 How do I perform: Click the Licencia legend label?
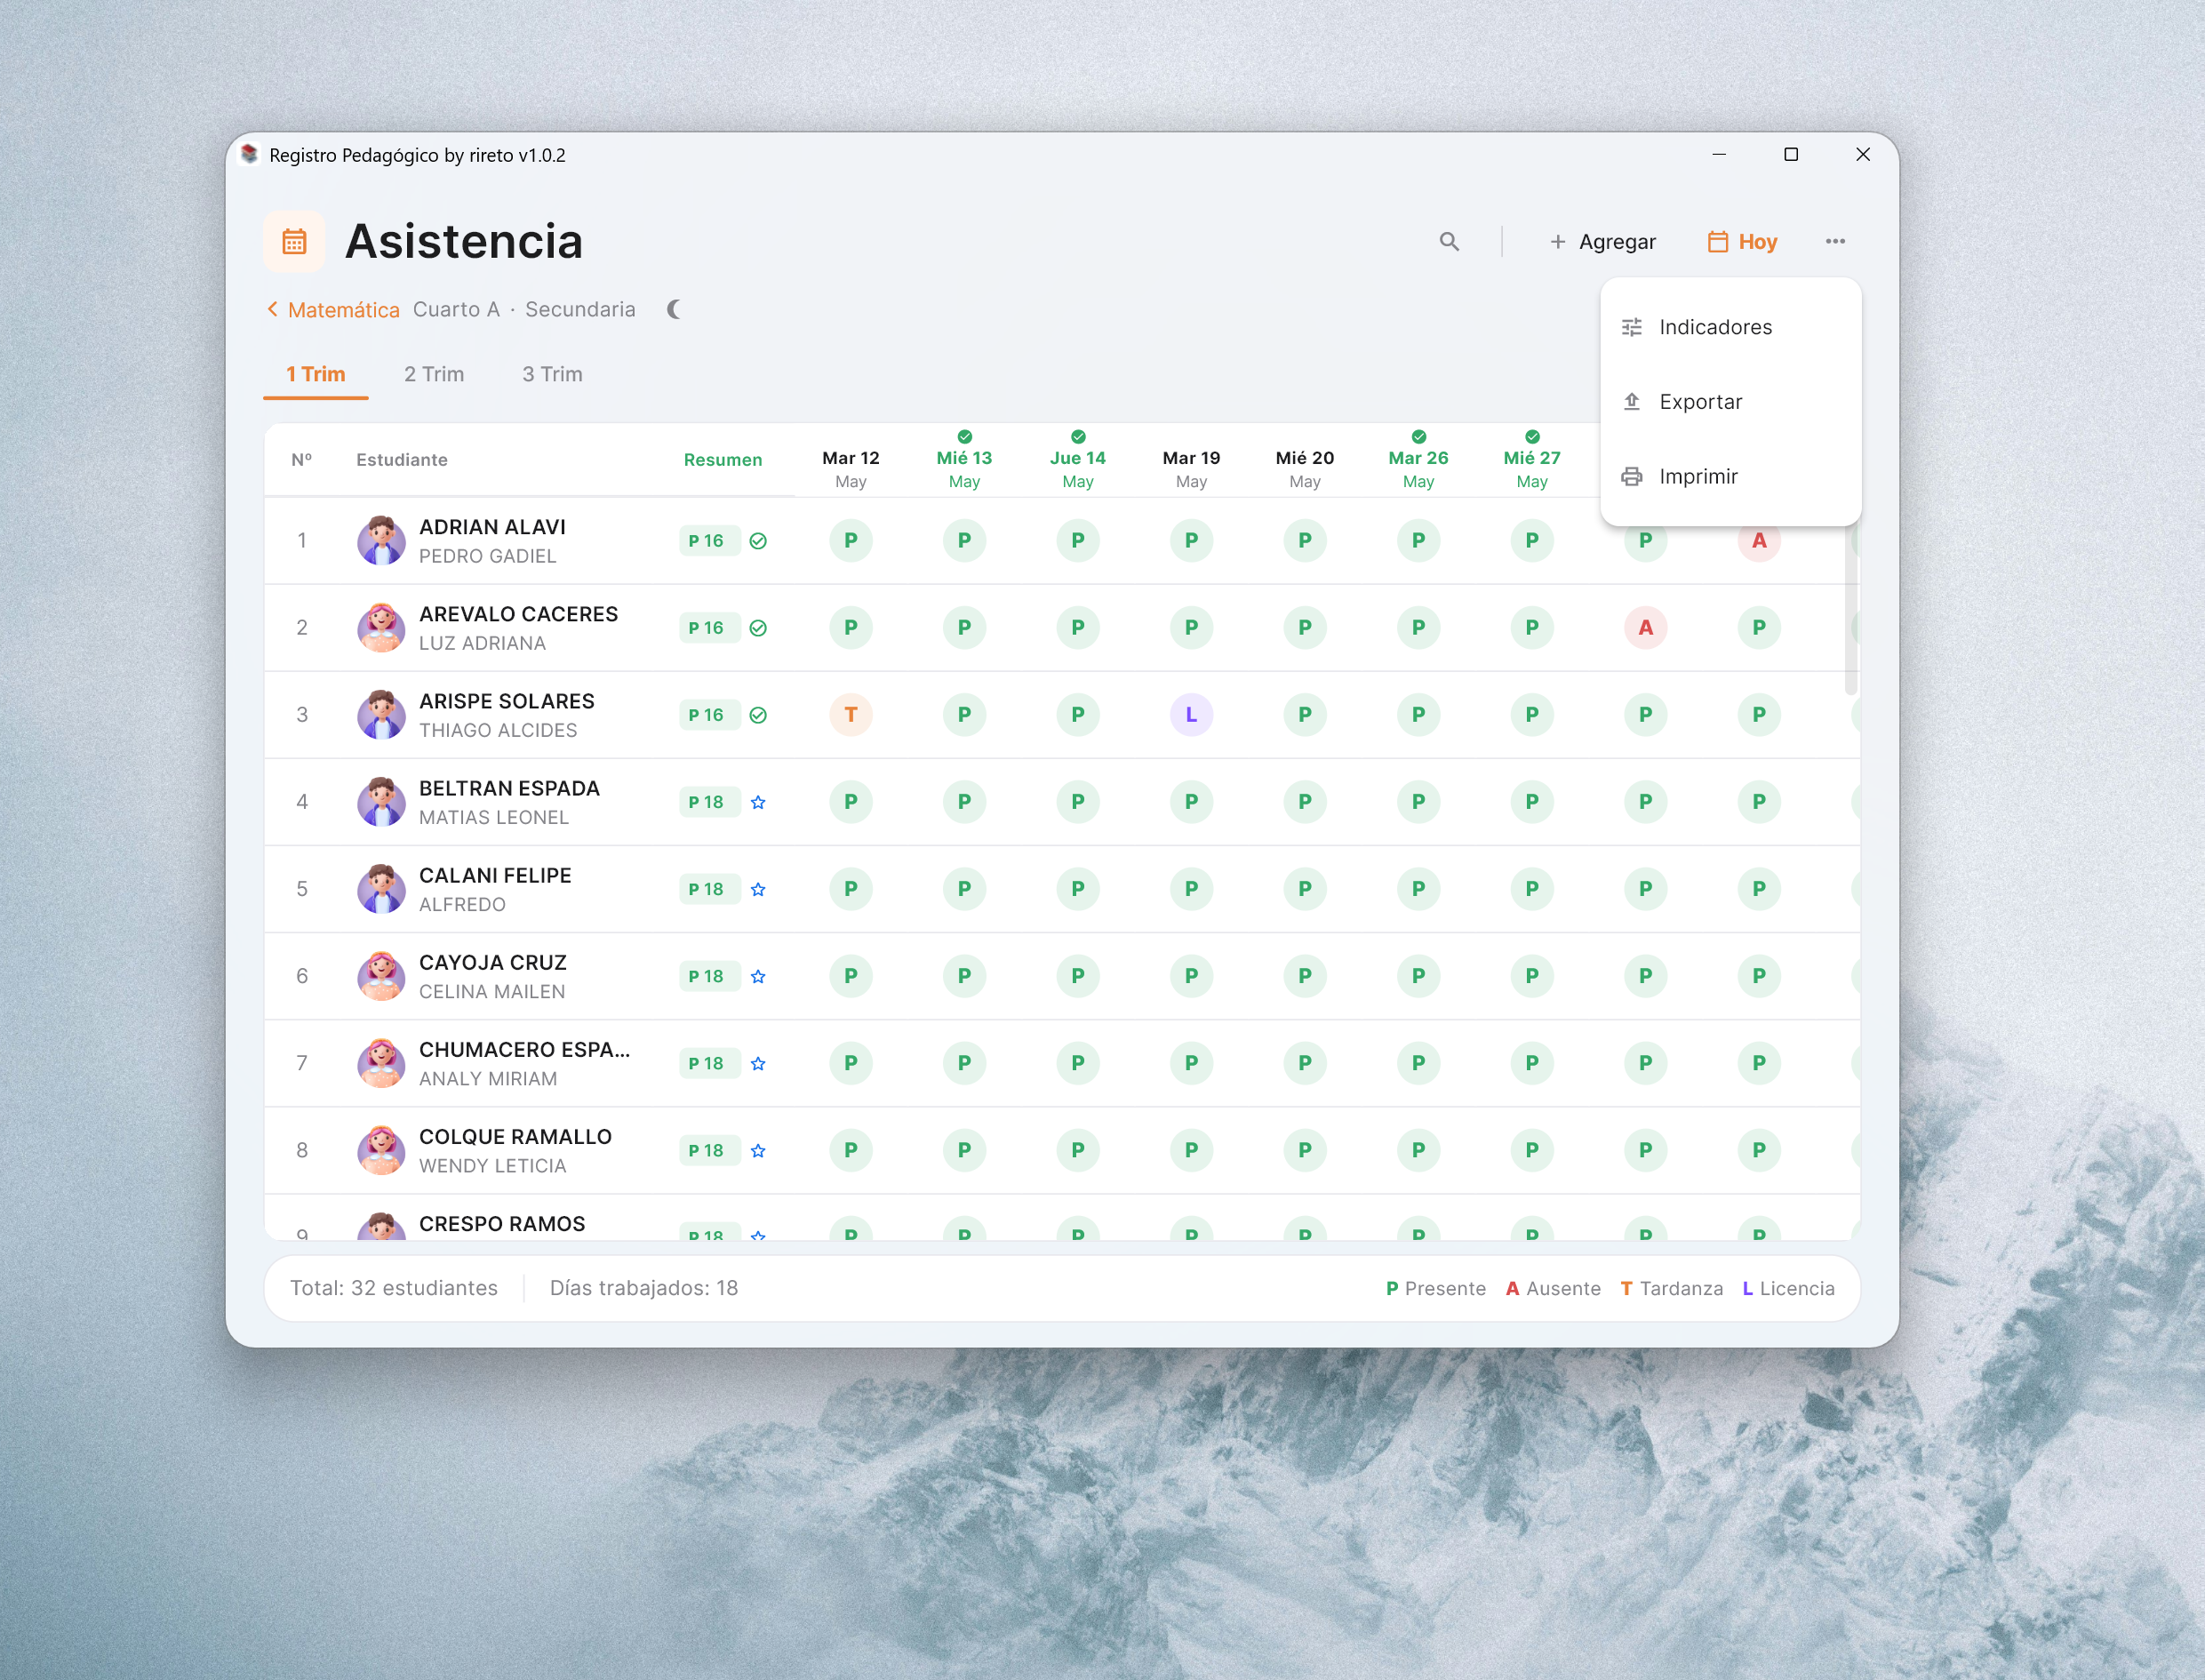[1788, 1289]
